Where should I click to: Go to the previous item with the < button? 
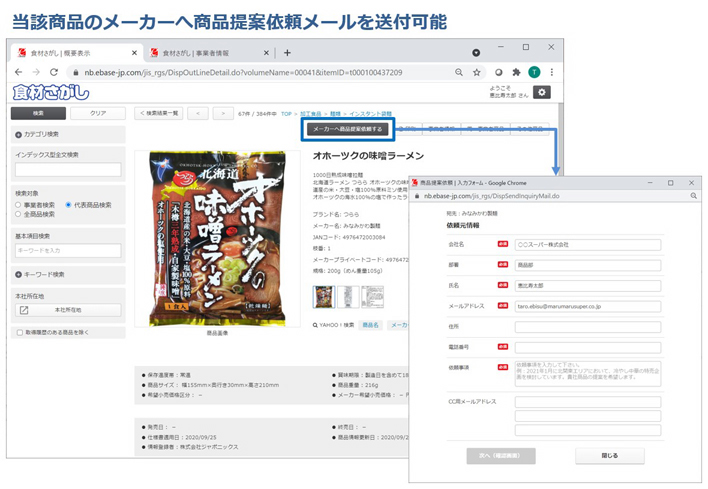tap(198, 113)
